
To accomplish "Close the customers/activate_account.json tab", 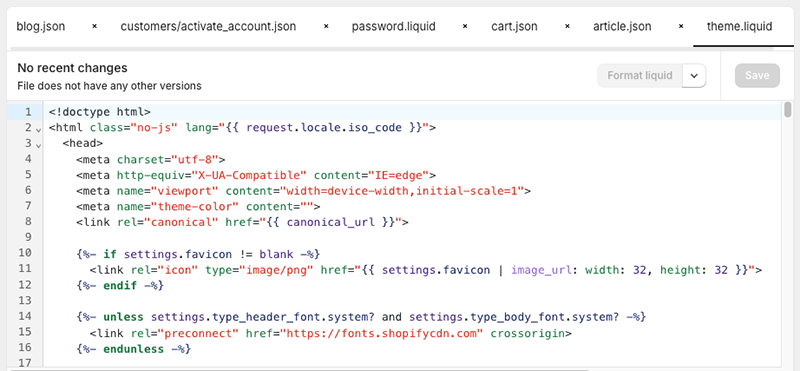I will (x=326, y=27).
